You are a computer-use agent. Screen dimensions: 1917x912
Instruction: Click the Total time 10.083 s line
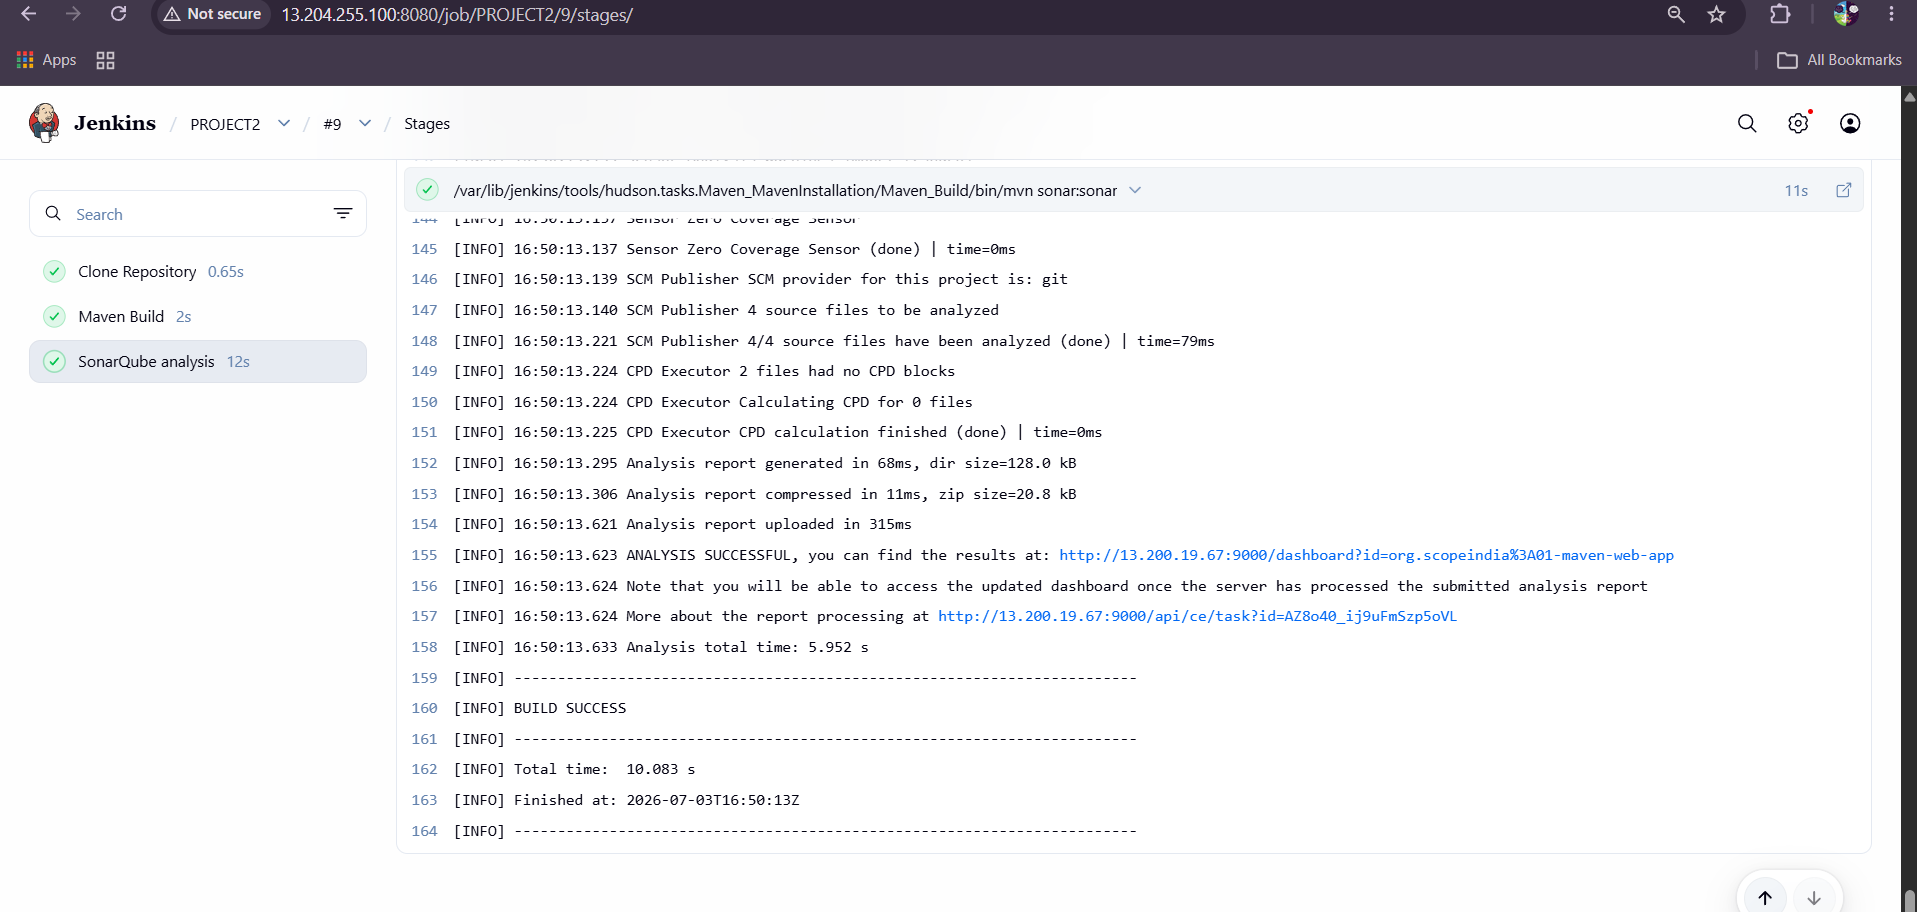tap(574, 769)
